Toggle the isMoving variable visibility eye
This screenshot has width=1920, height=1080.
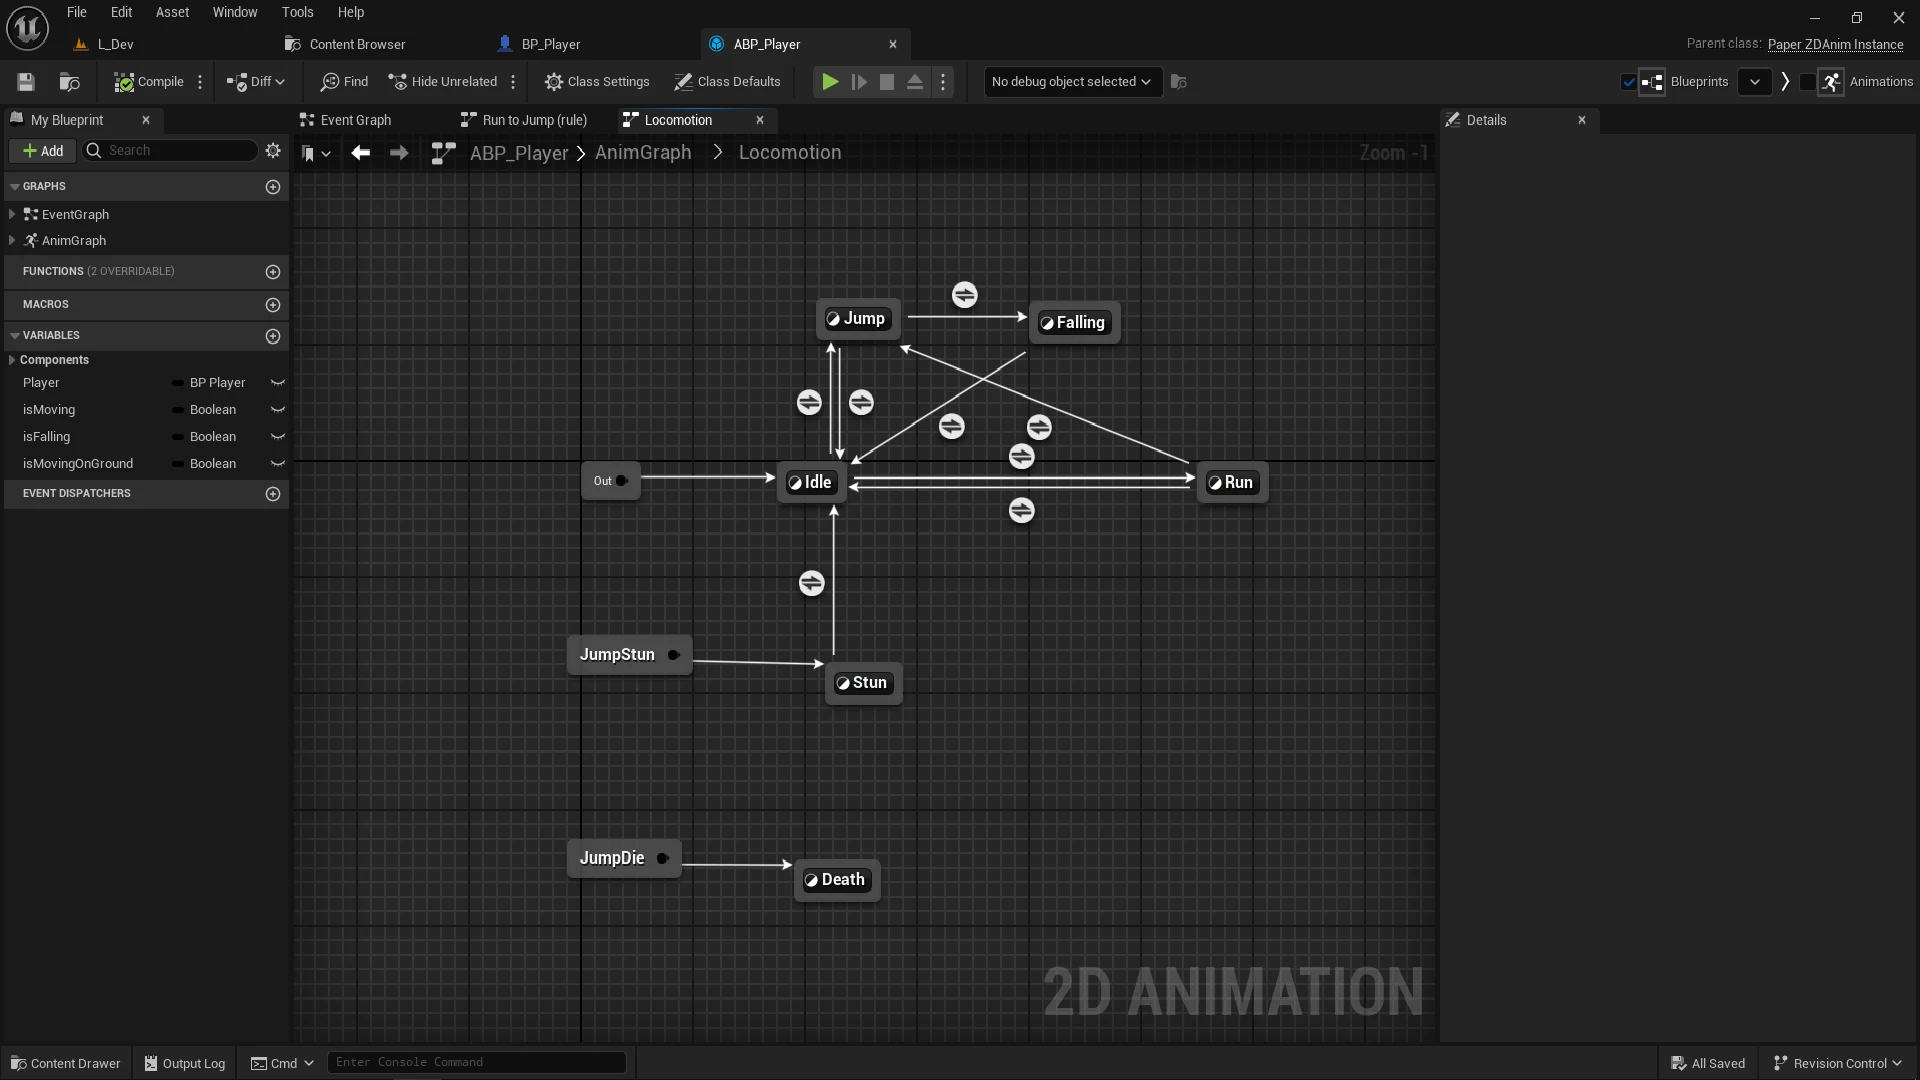tap(278, 410)
